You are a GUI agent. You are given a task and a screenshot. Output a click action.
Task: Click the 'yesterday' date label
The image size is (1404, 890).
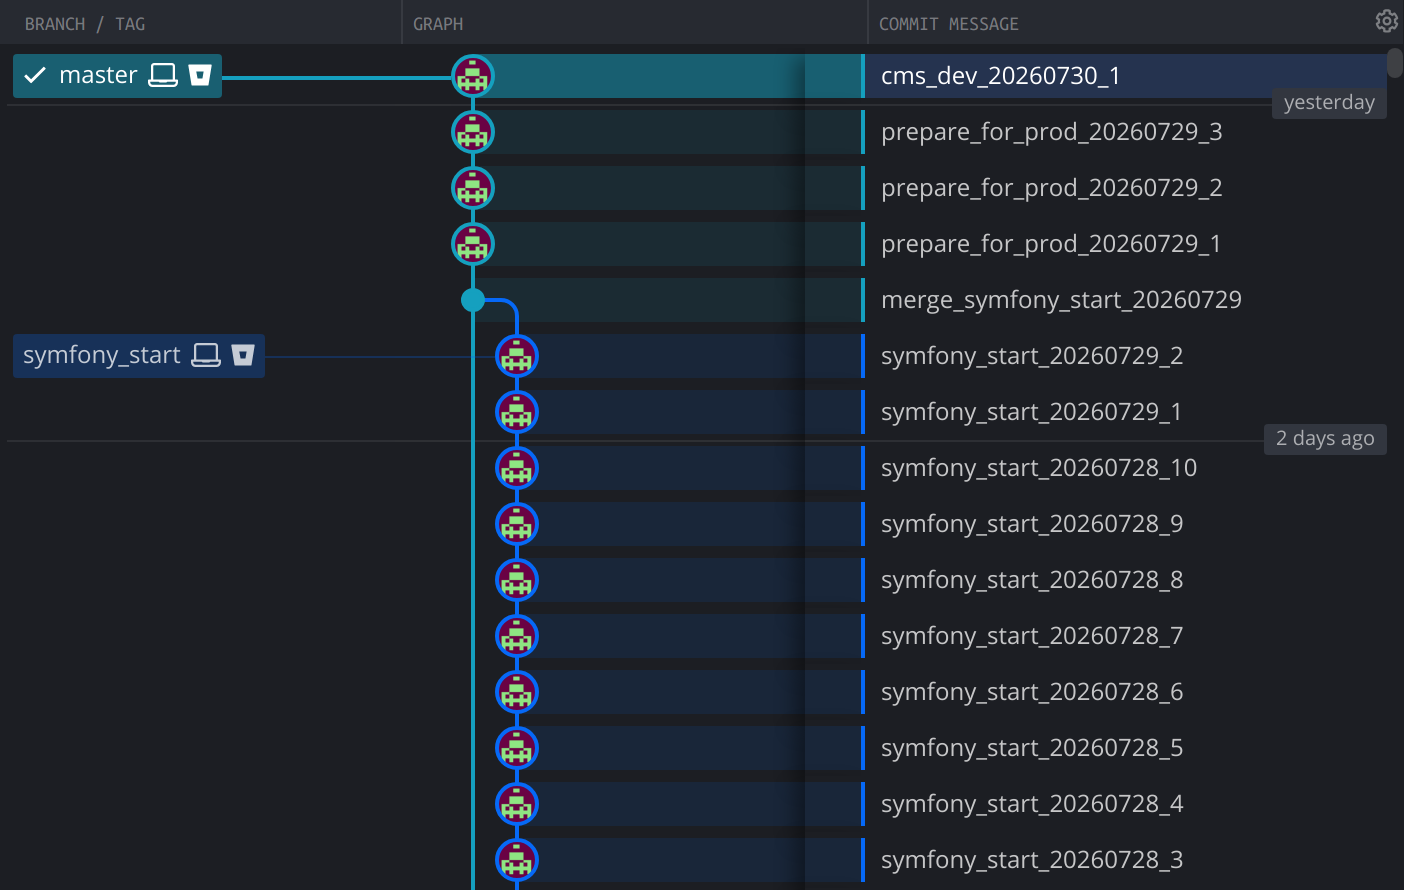(x=1329, y=103)
